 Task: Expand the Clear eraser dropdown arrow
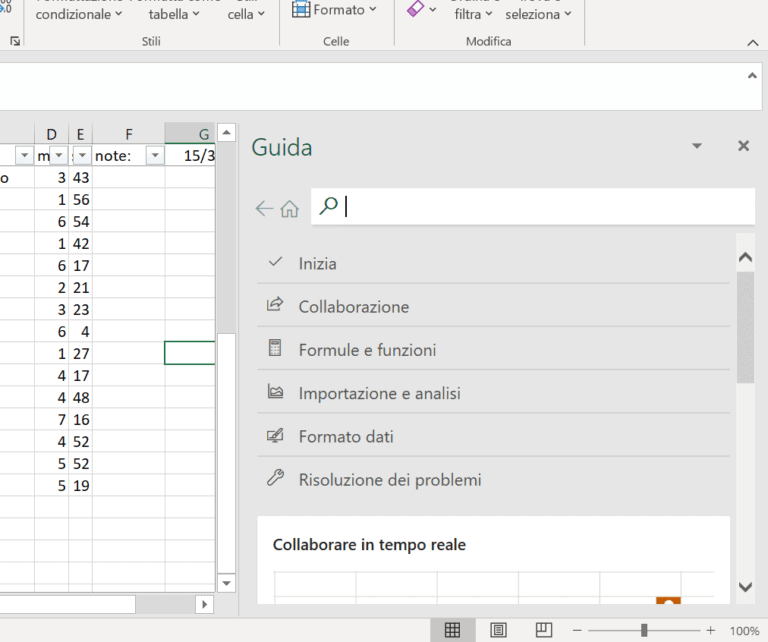[432, 9]
